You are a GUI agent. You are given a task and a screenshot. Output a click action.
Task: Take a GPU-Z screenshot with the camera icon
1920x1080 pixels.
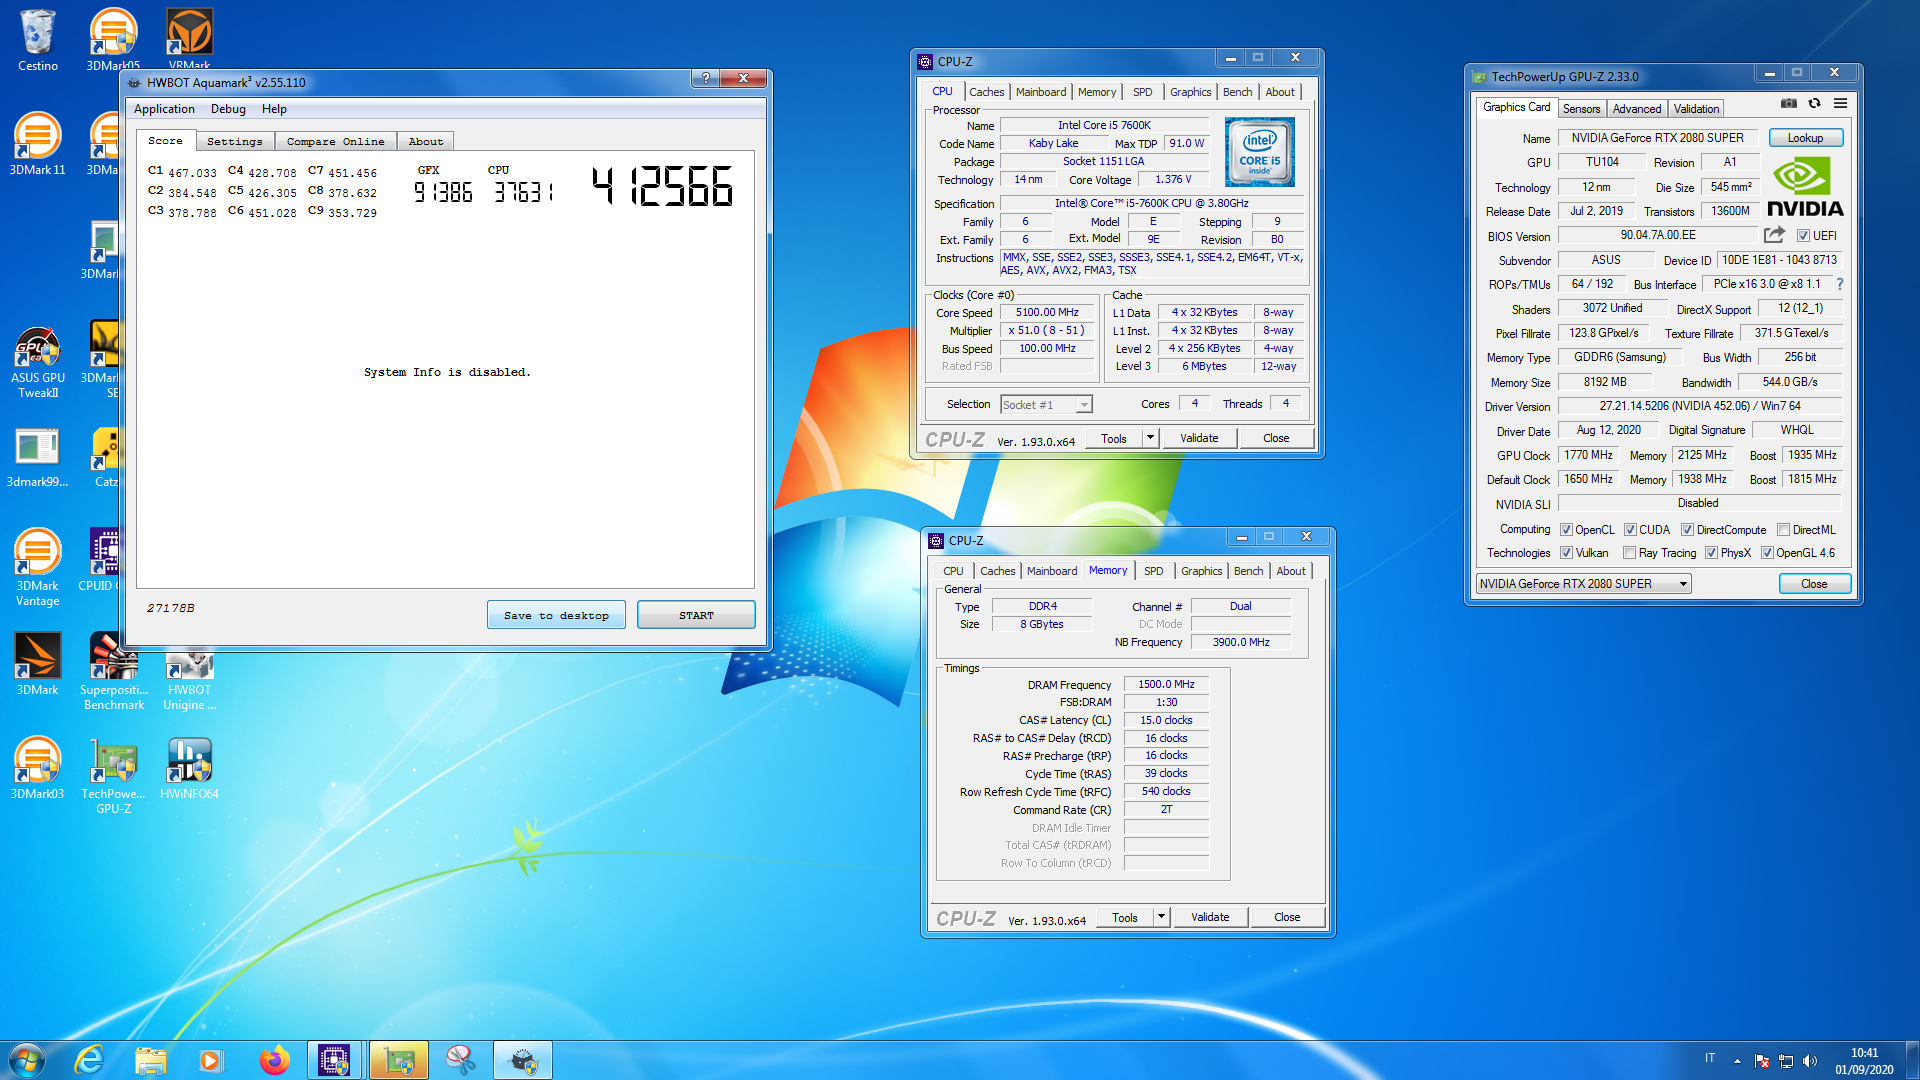tap(1789, 103)
